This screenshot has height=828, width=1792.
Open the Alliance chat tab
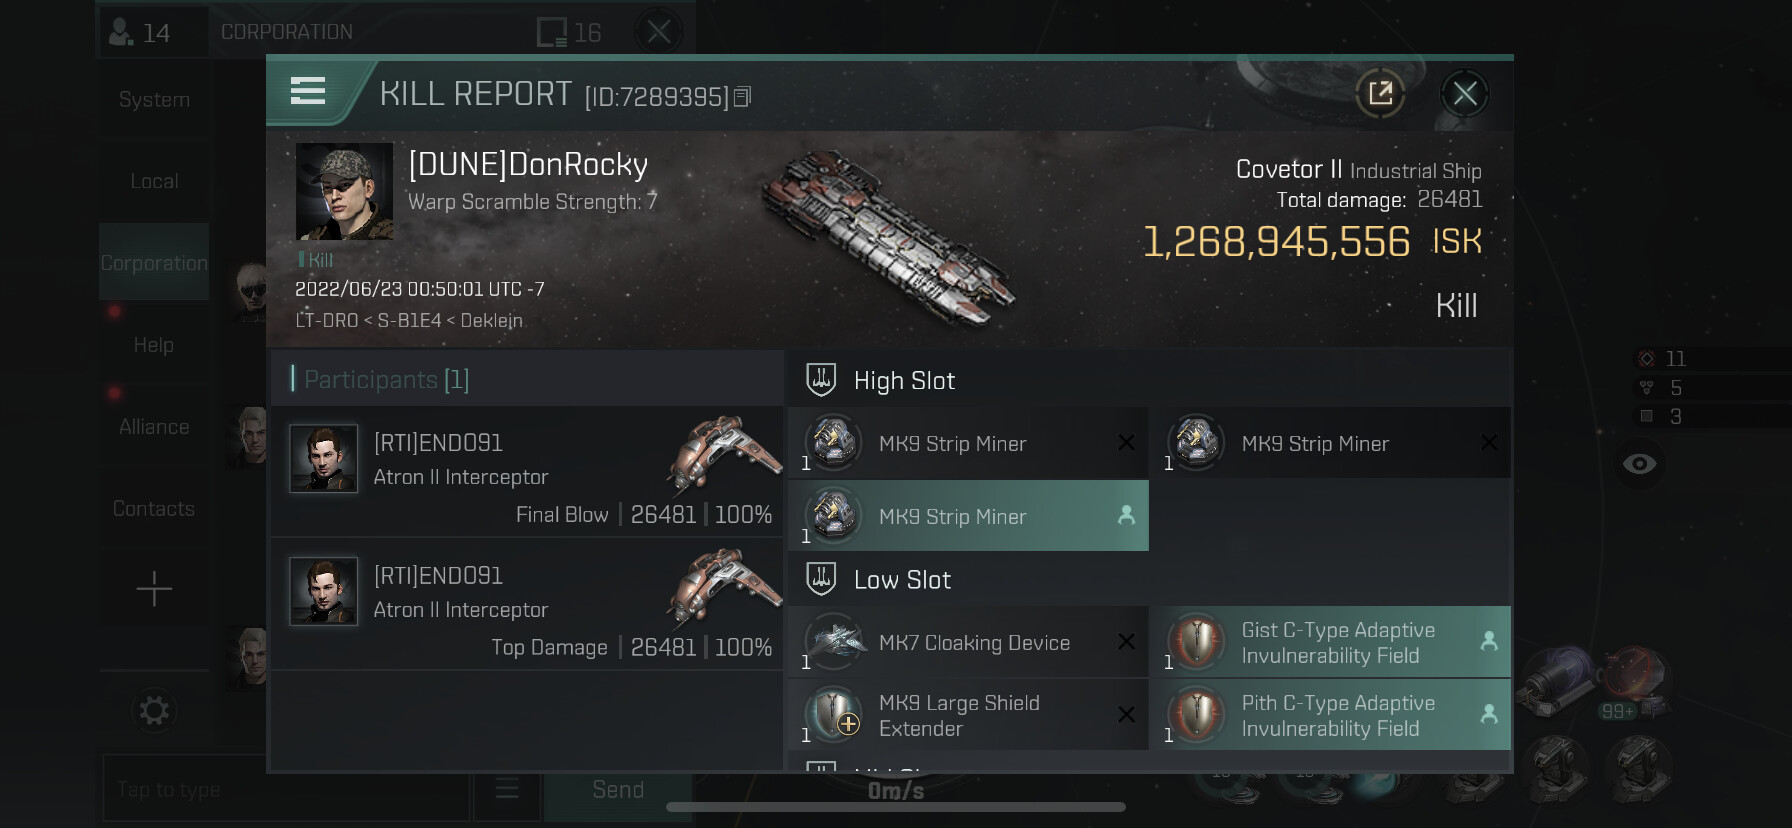(154, 427)
